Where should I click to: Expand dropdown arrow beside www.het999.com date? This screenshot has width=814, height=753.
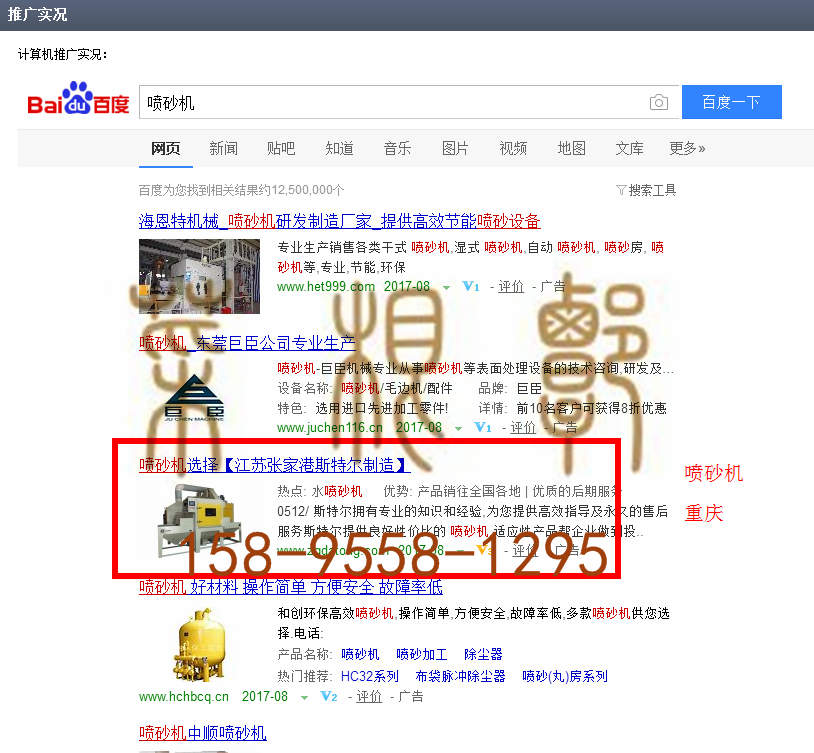[446, 287]
